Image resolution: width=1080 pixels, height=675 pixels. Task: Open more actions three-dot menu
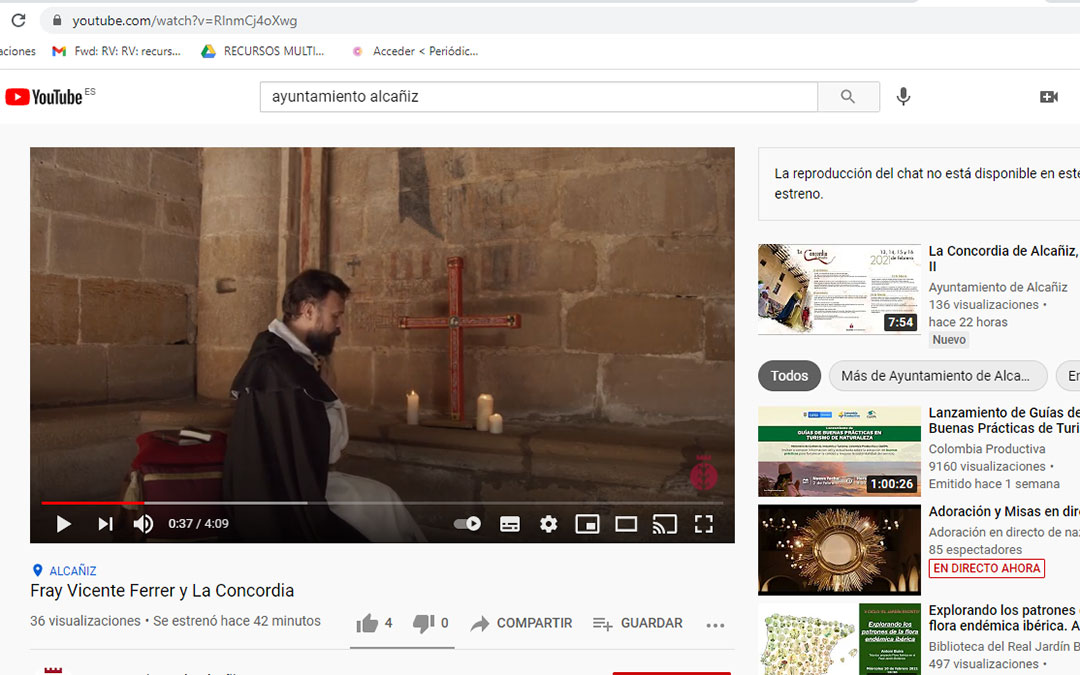click(x=715, y=625)
